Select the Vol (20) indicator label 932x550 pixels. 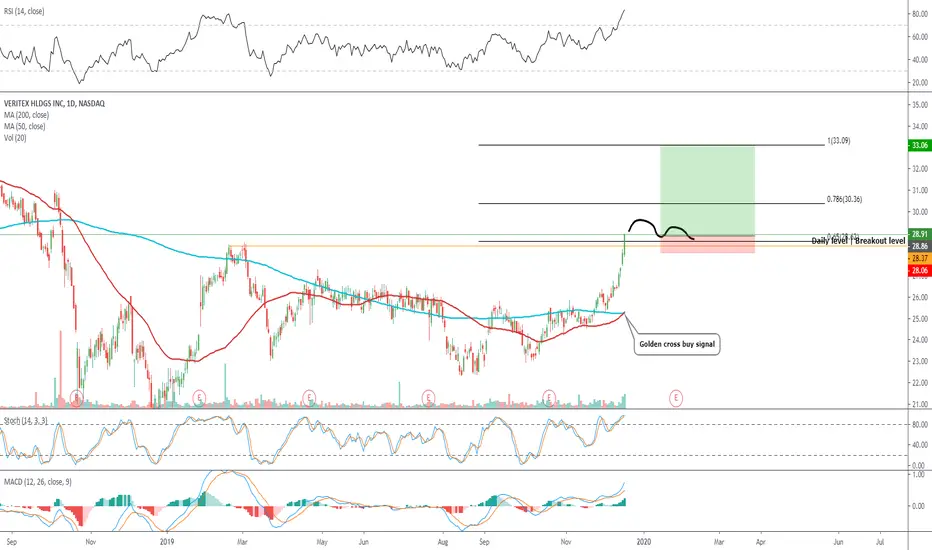(x=15, y=137)
